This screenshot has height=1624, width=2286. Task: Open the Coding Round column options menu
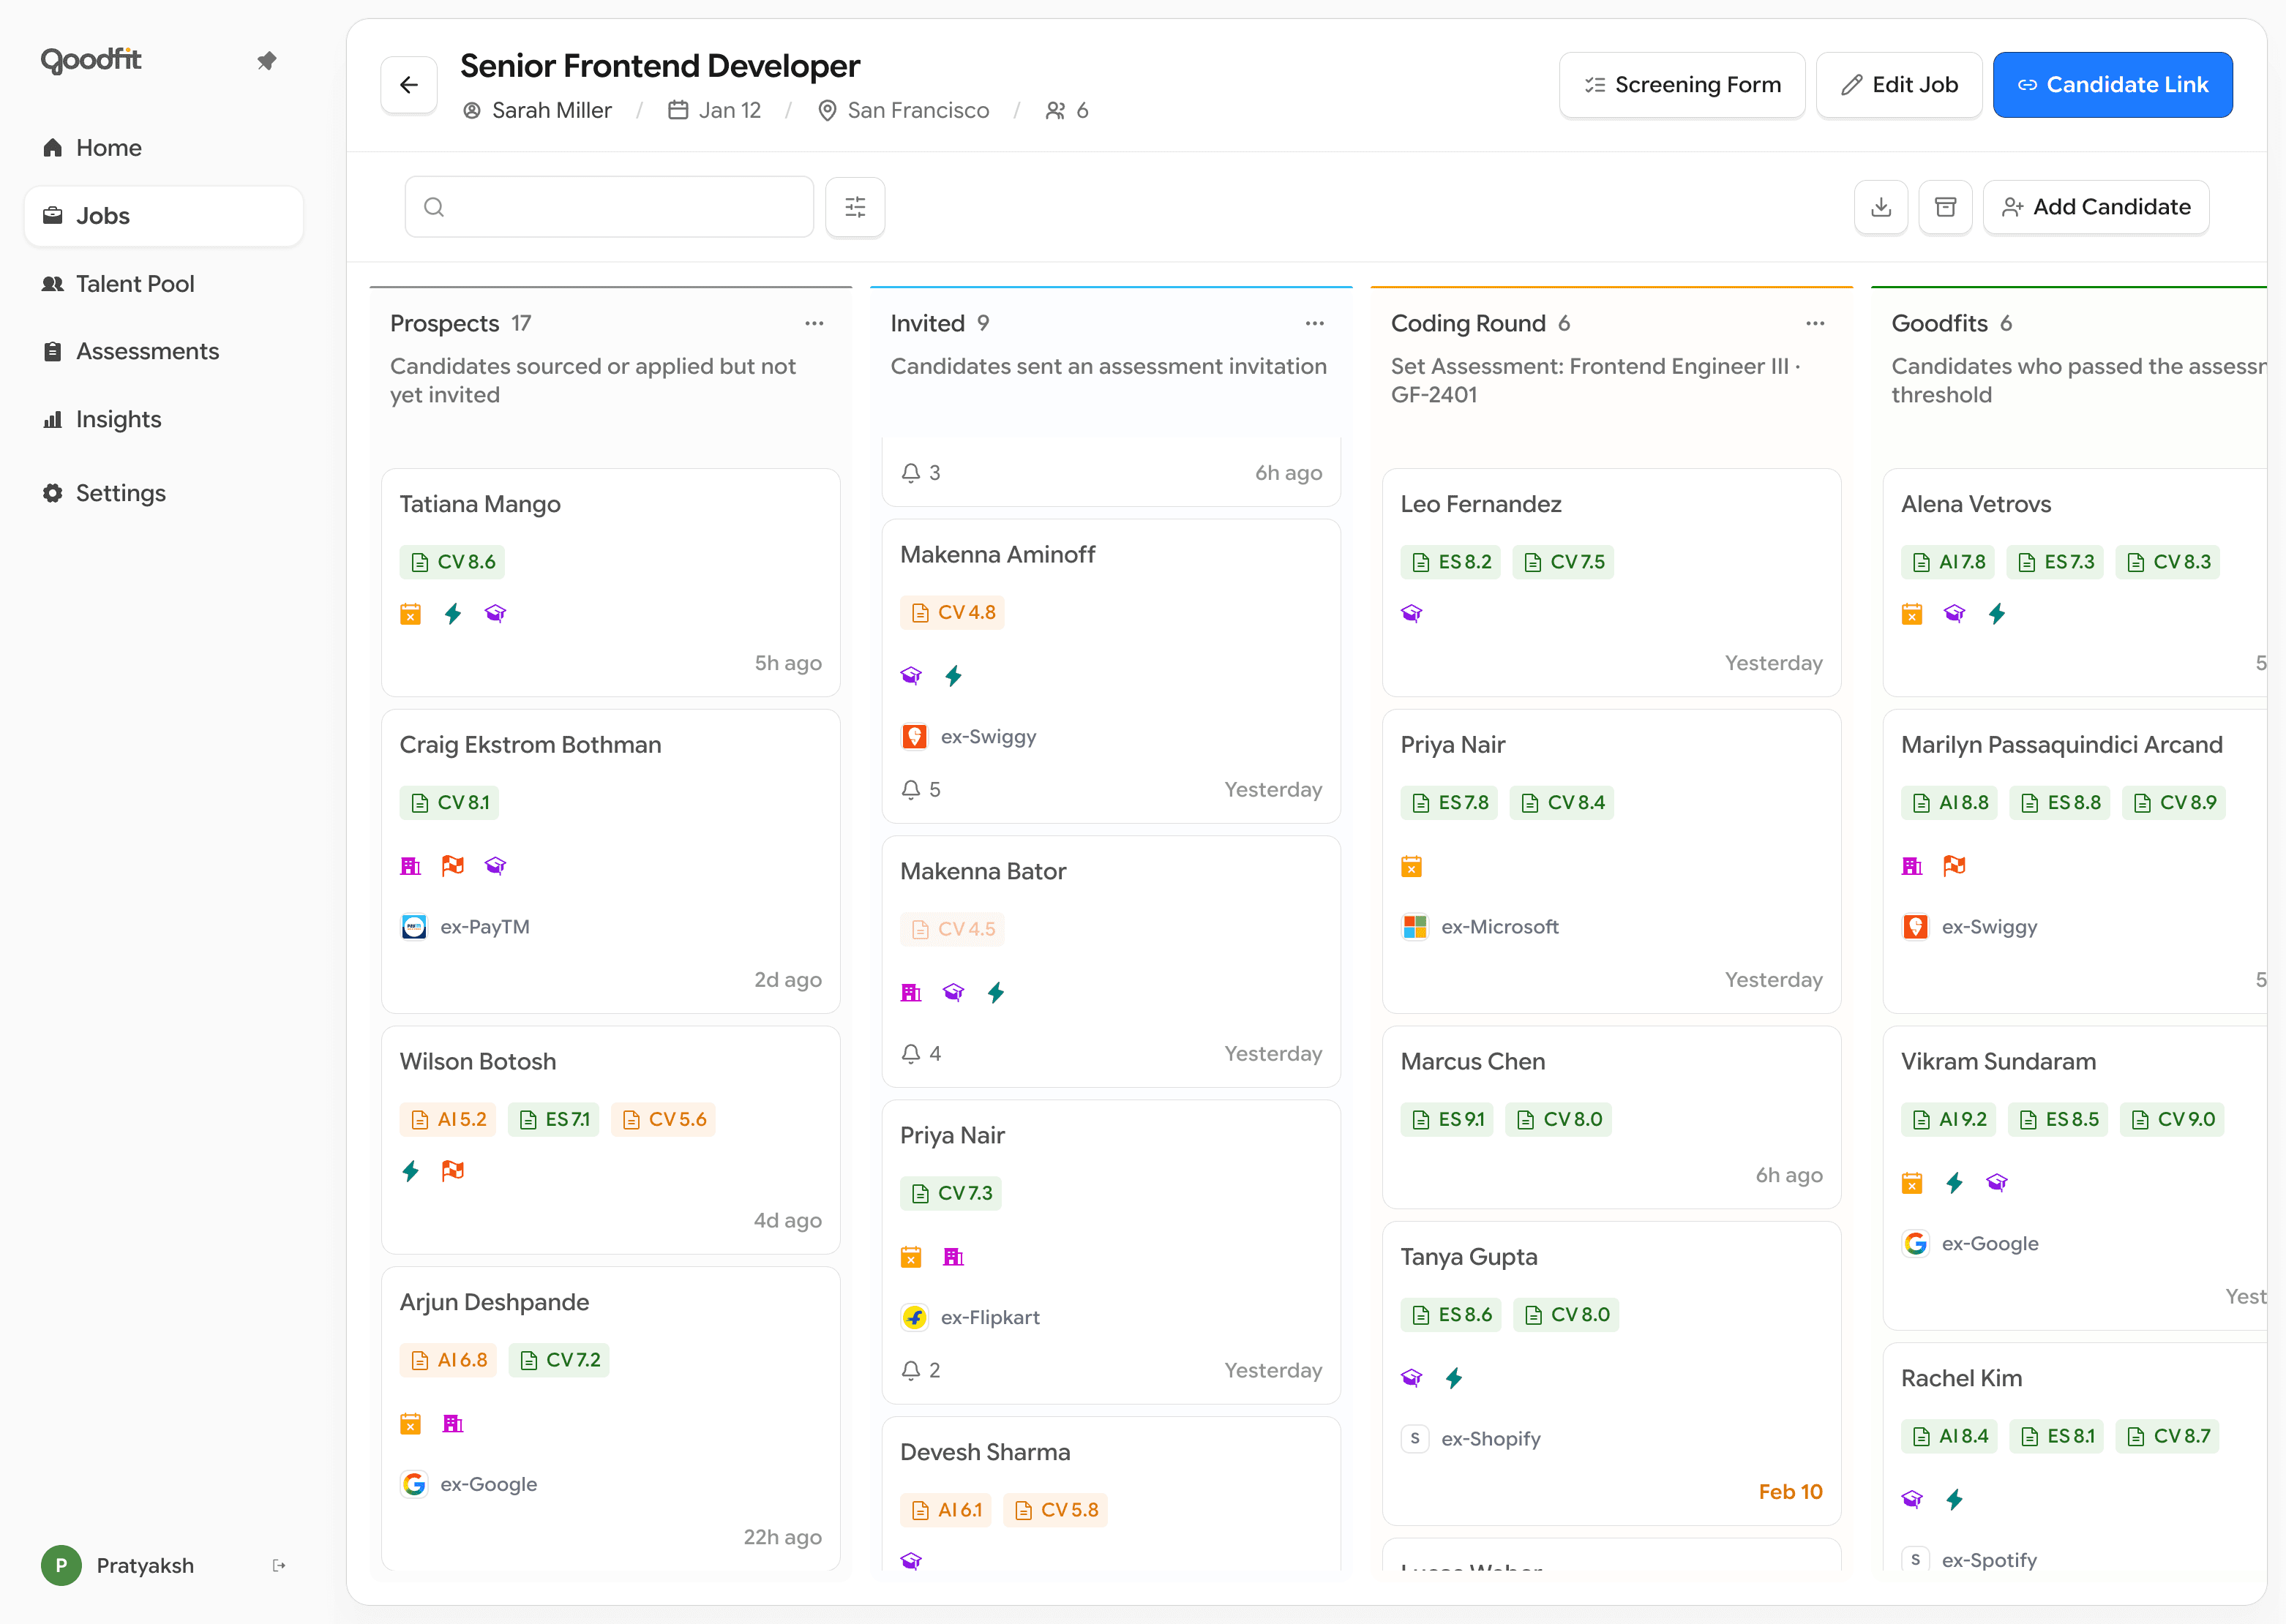pyautogui.click(x=1815, y=323)
